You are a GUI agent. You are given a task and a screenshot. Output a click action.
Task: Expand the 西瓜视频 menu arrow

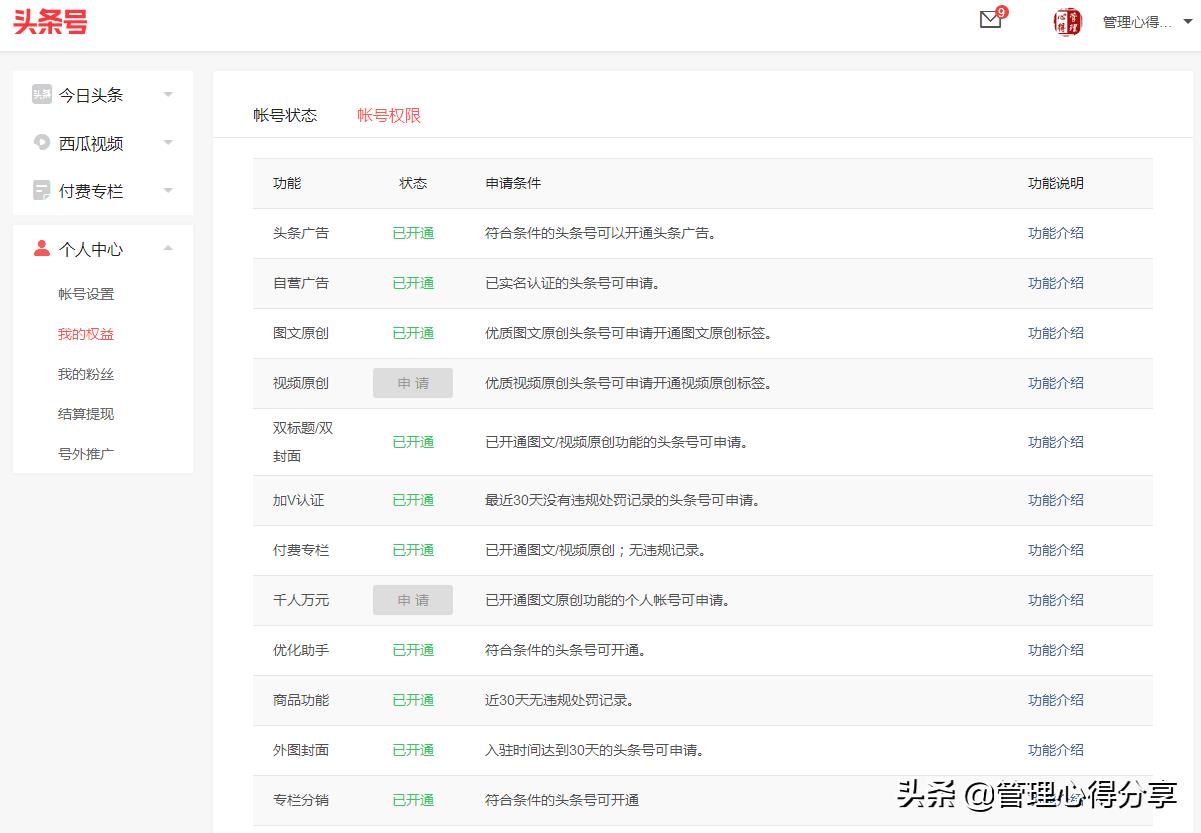(x=168, y=143)
